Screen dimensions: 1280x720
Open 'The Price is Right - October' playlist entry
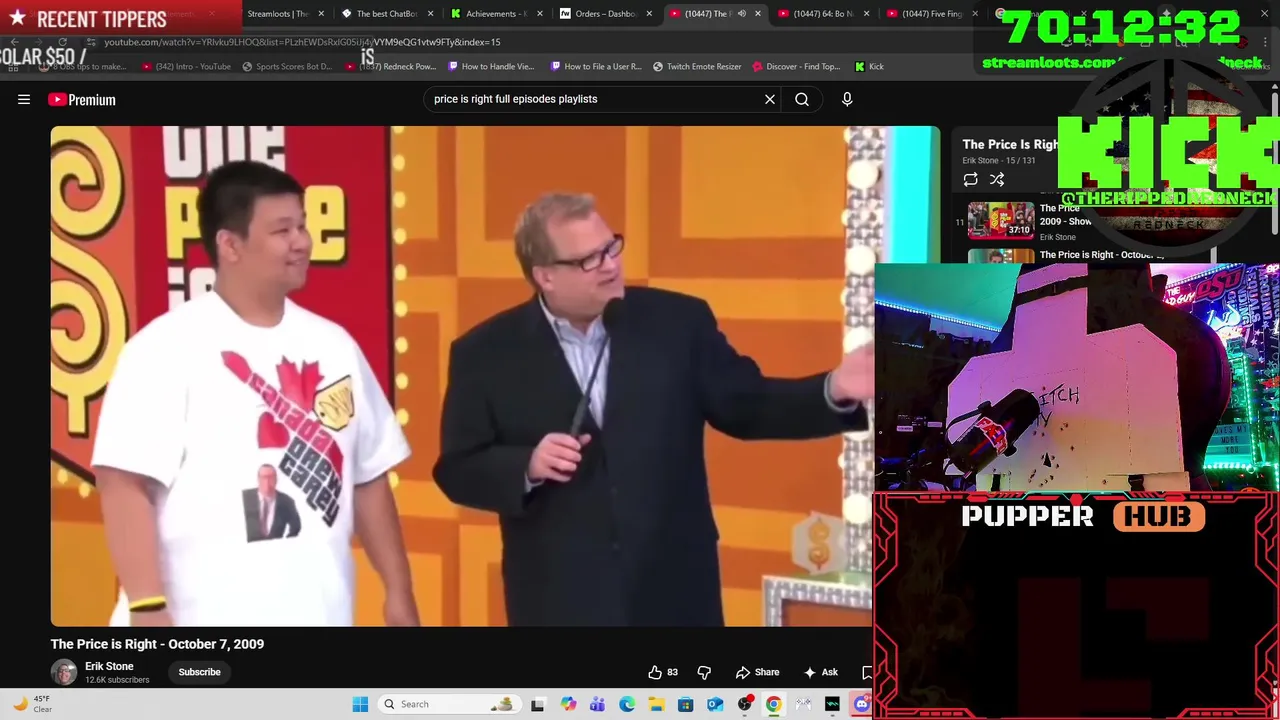[1101, 255]
